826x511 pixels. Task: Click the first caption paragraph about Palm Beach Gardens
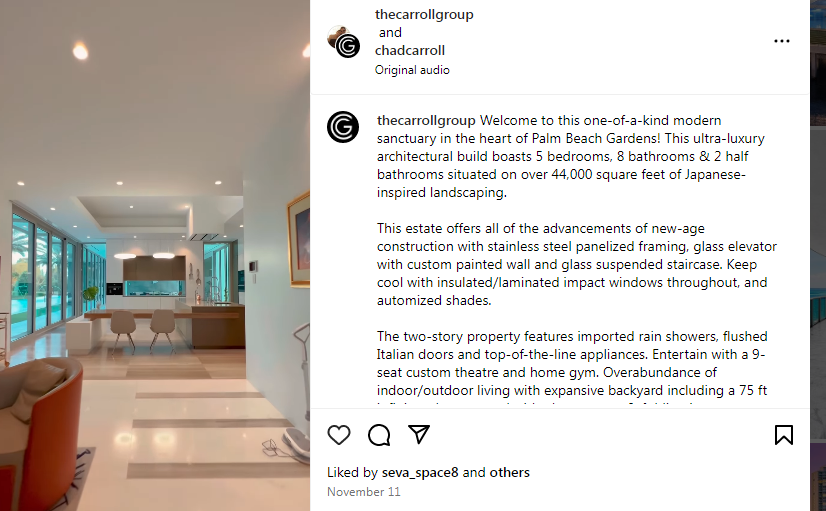click(x=571, y=156)
